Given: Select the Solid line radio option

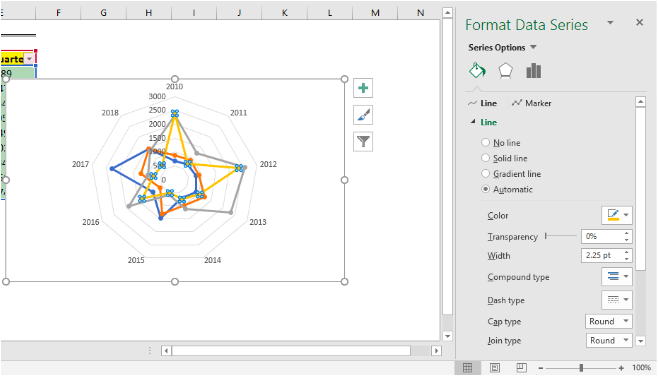Looking at the screenshot, I should tap(485, 158).
